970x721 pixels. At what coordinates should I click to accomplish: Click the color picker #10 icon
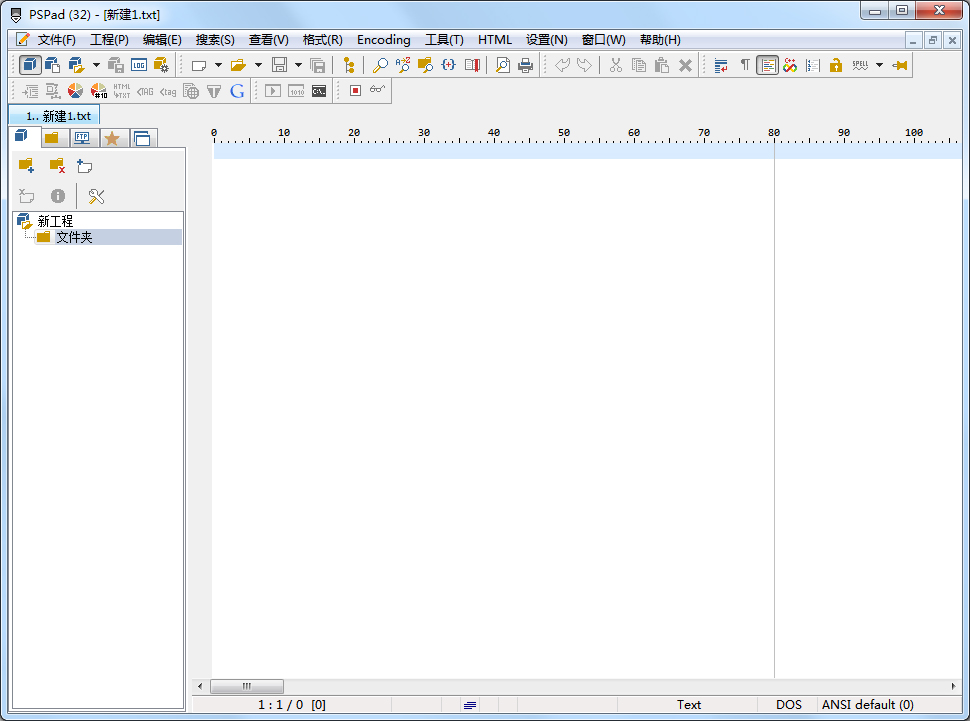(99, 91)
